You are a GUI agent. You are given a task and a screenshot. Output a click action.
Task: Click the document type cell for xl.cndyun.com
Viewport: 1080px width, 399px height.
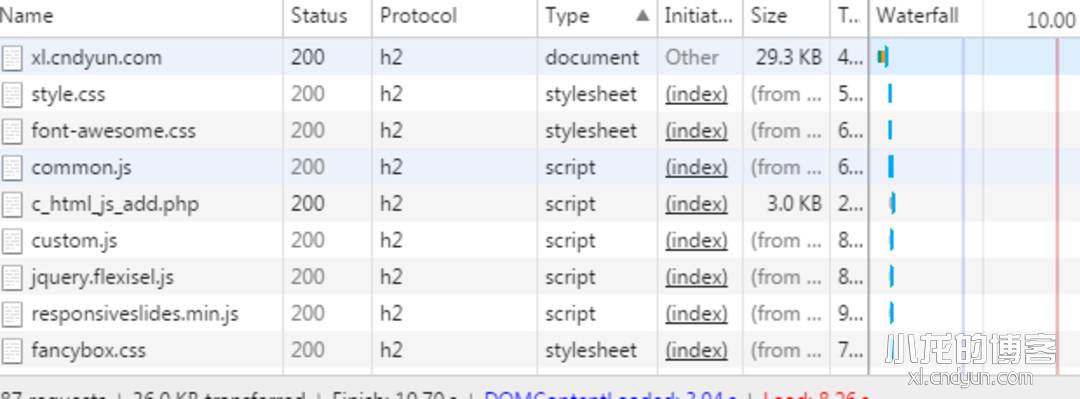pyautogui.click(x=592, y=57)
